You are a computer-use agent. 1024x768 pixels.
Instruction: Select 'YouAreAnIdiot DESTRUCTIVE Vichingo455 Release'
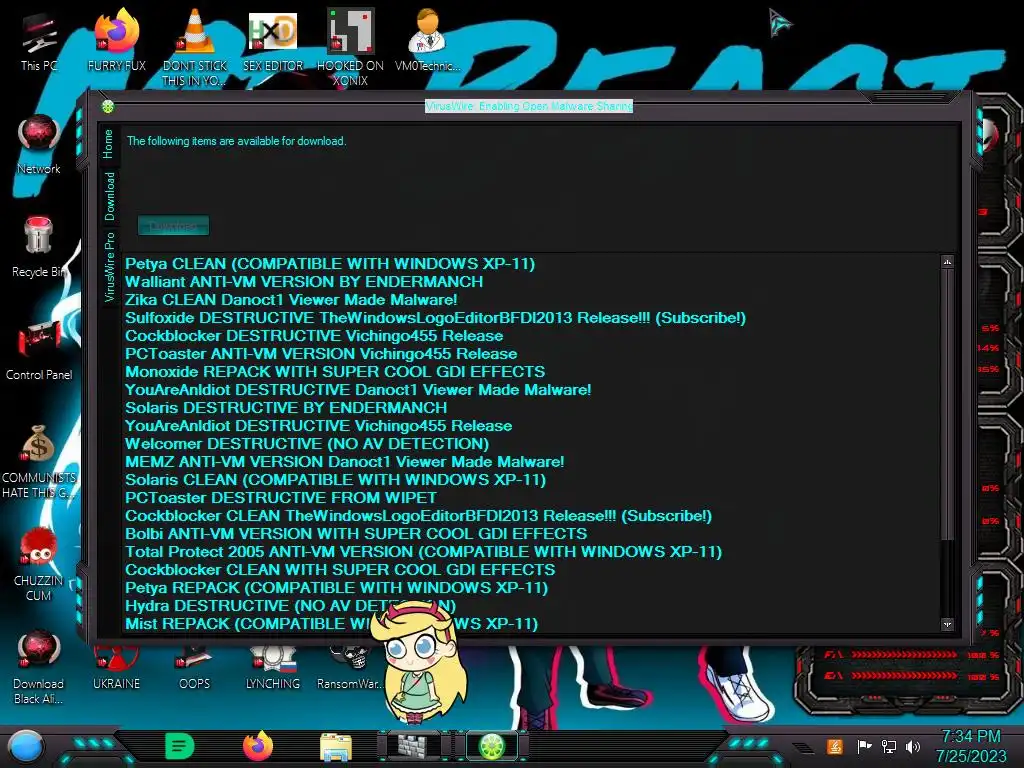(x=318, y=426)
